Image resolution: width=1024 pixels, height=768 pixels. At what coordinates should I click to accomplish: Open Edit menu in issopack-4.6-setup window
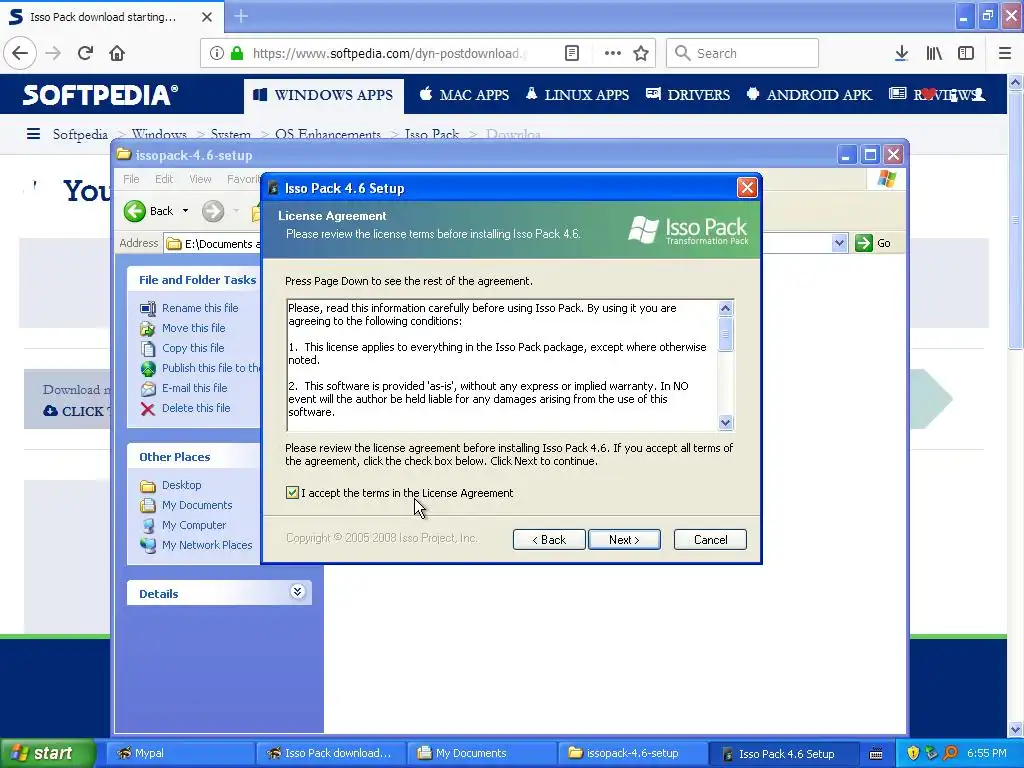tap(164, 179)
